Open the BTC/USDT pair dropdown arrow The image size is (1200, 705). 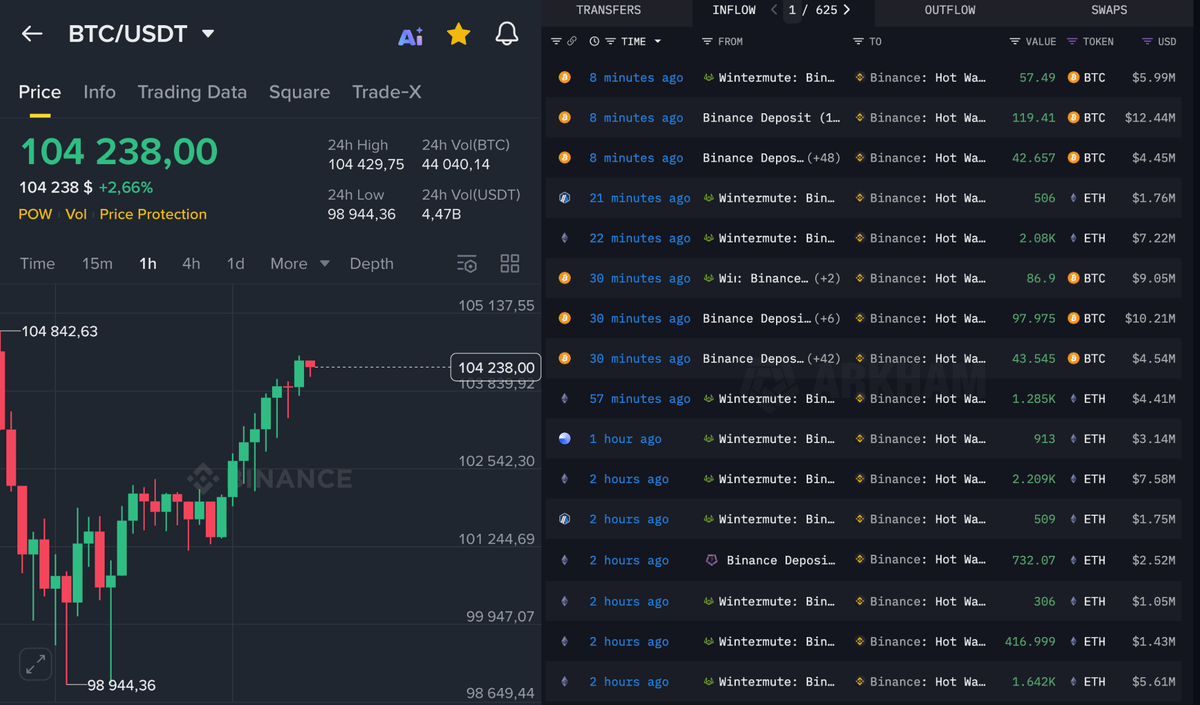pos(208,33)
